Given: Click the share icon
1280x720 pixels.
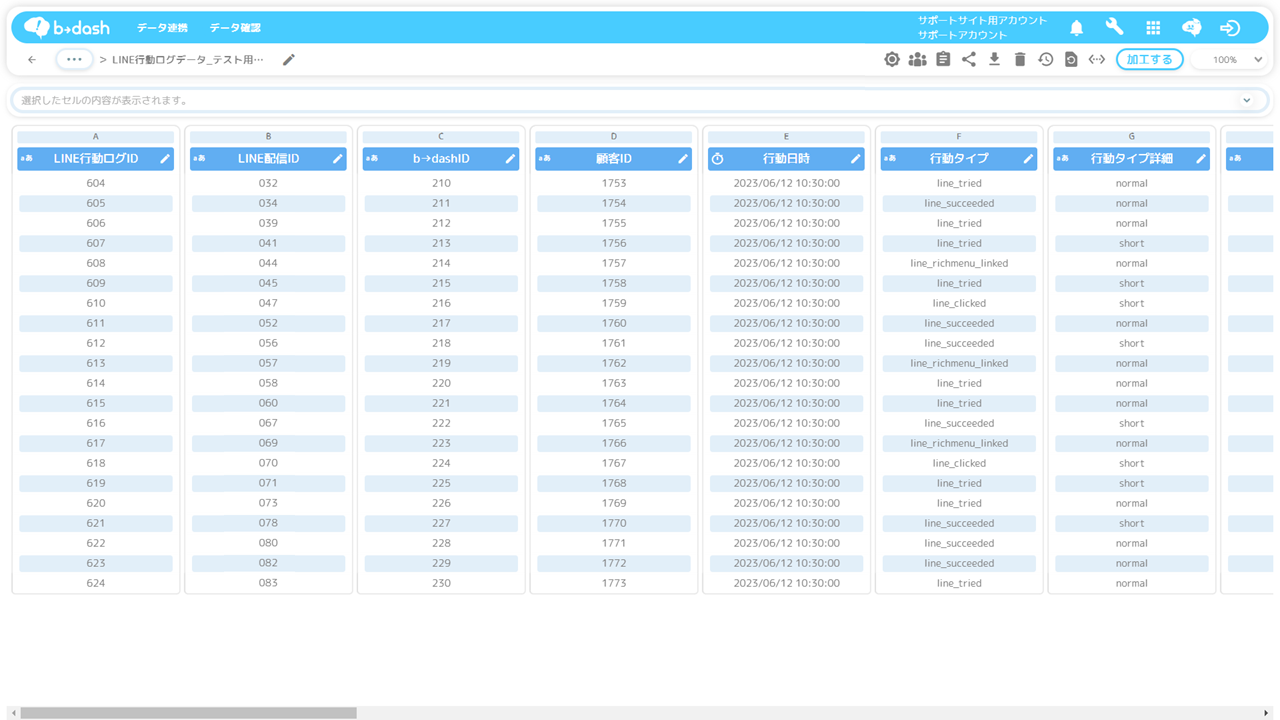Looking at the screenshot, I should tap(968, 60).
